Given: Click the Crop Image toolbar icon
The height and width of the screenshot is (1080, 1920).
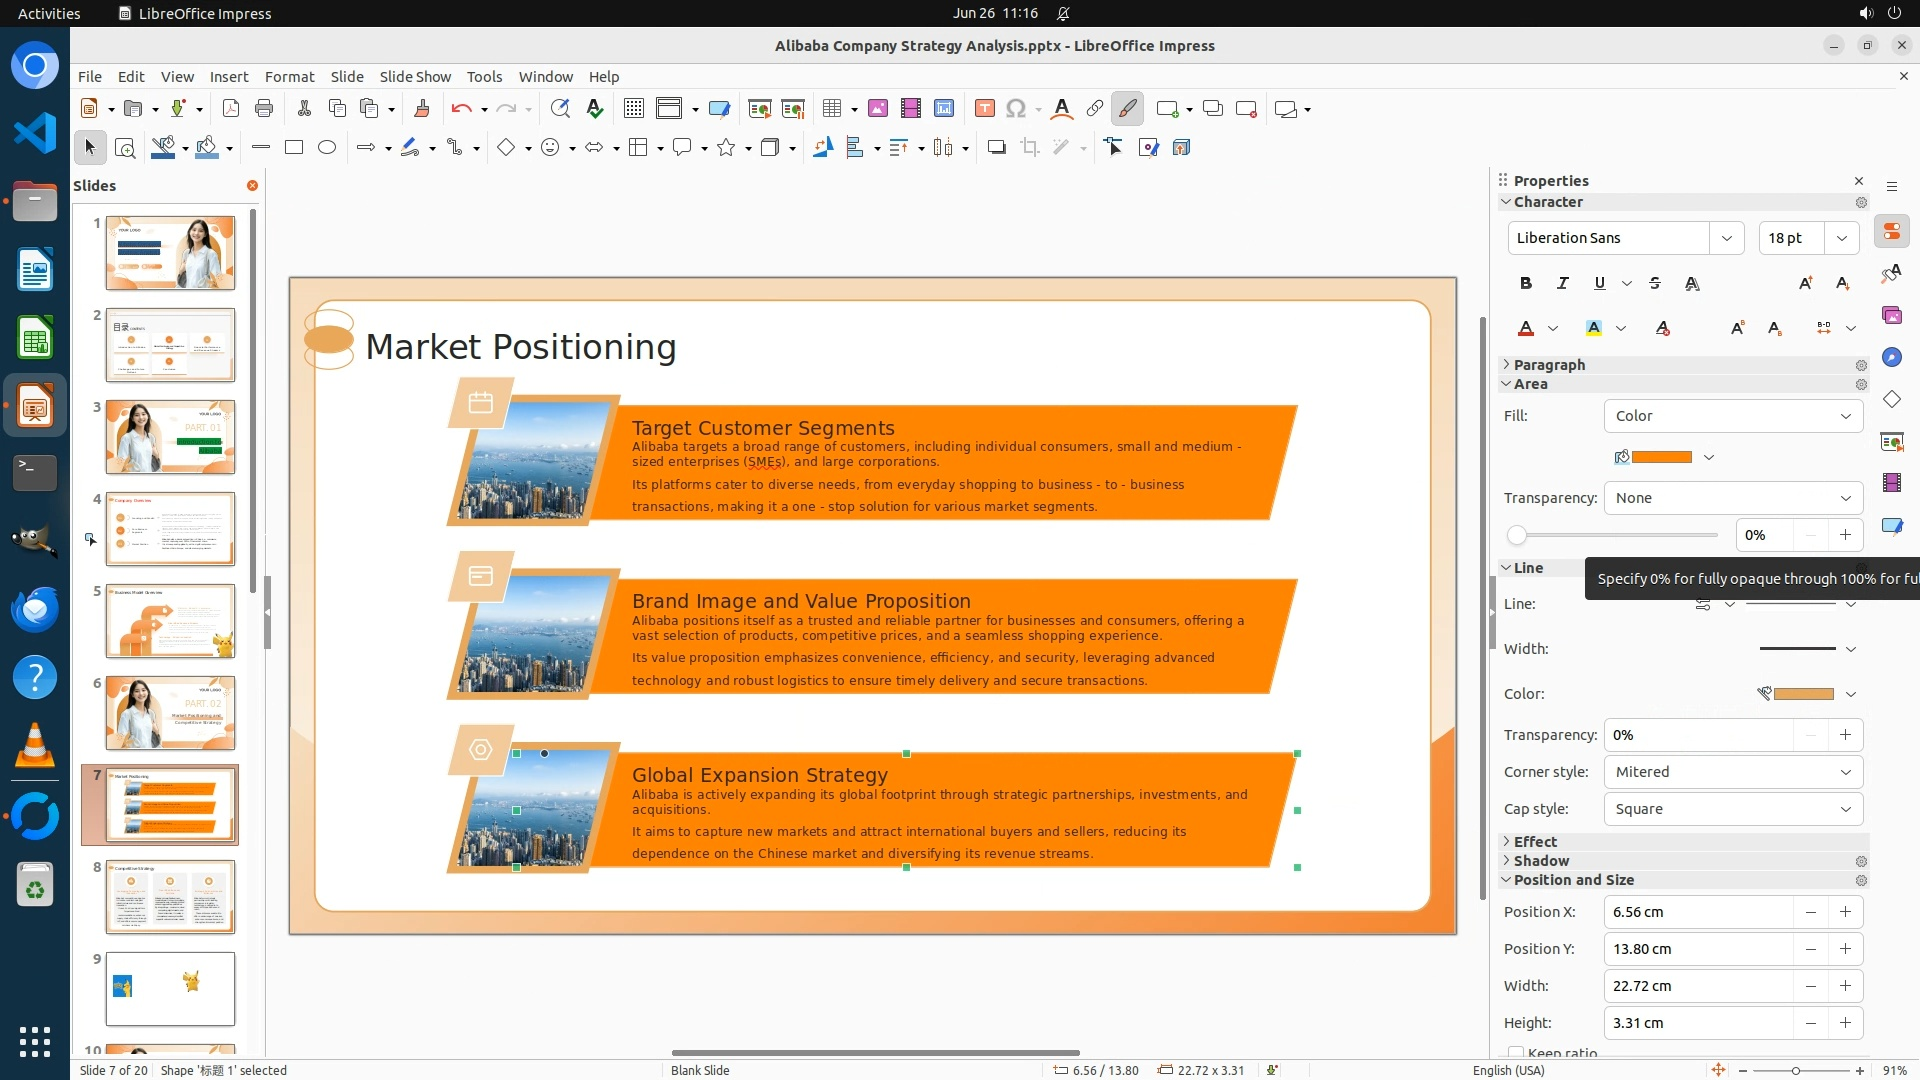Looking at the screenshot, I should (1029, 148).
